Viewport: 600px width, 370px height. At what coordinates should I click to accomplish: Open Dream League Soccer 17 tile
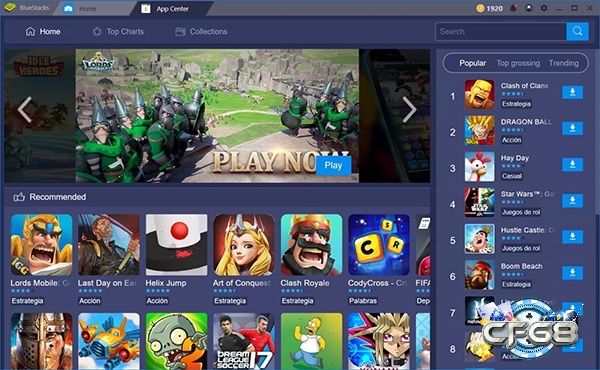[x=244, y=341]
